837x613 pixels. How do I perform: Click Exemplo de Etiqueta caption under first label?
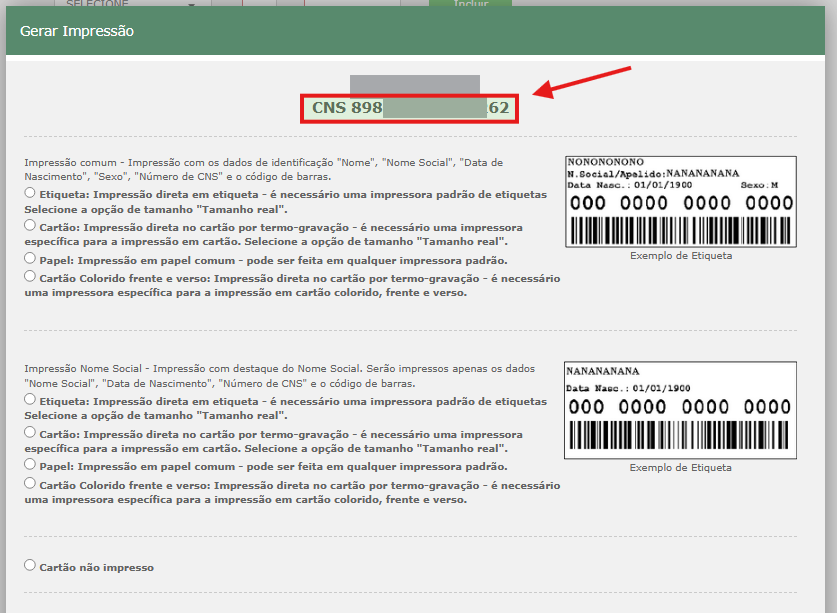[680, 256]
